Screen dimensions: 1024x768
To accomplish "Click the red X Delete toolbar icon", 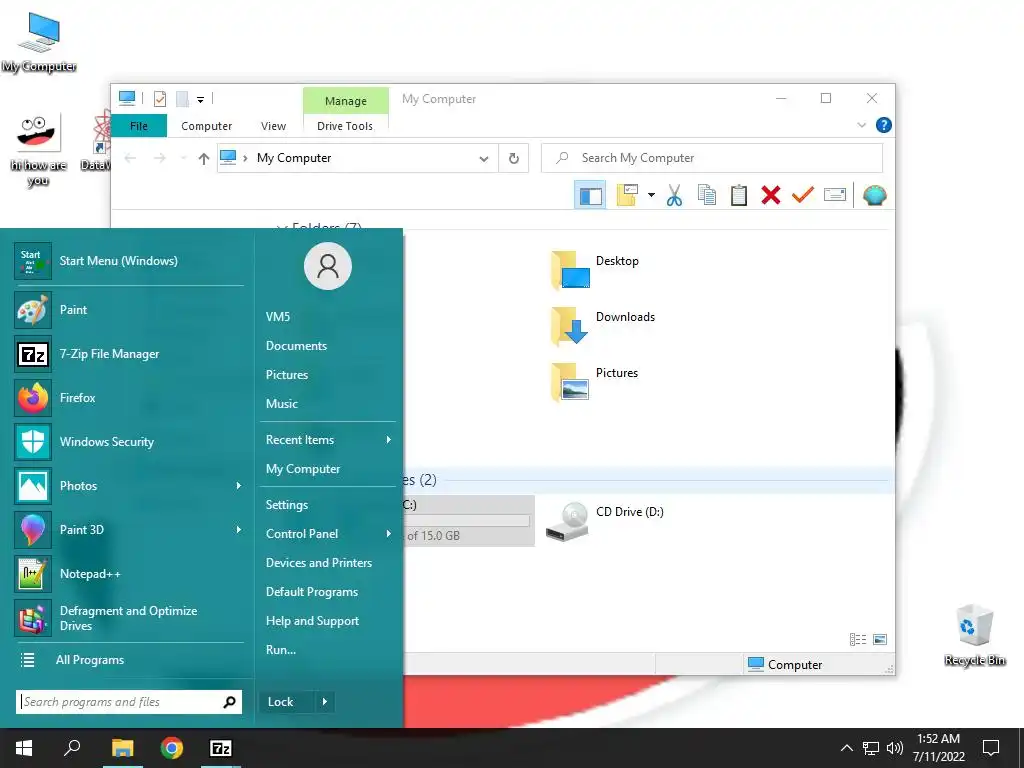I will 771,195.
